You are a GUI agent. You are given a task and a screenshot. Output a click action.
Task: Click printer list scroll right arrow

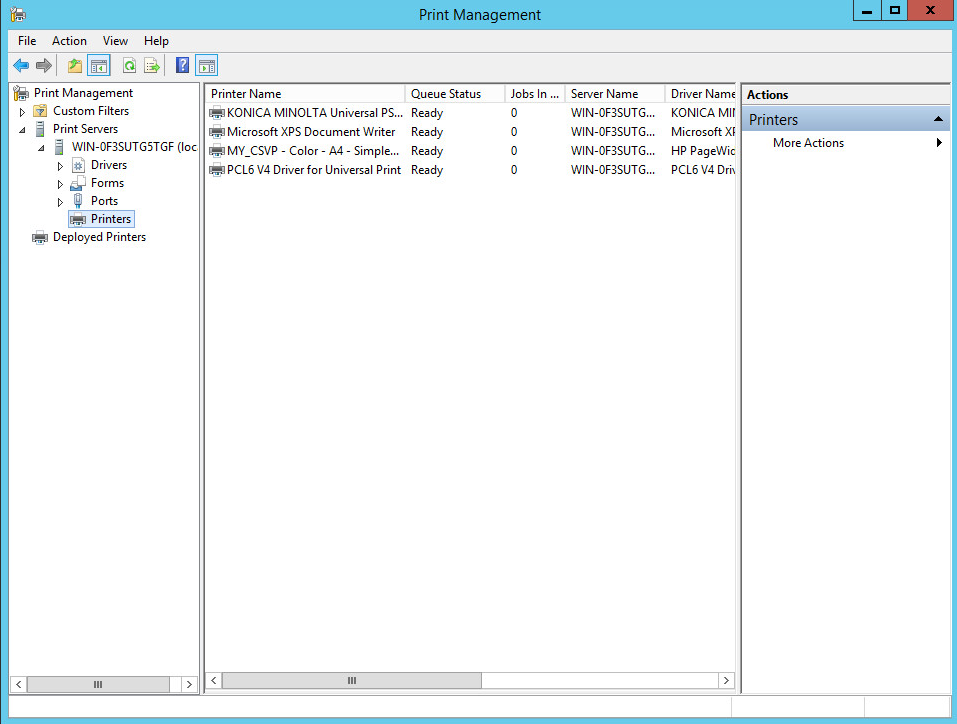coord(726,680)
